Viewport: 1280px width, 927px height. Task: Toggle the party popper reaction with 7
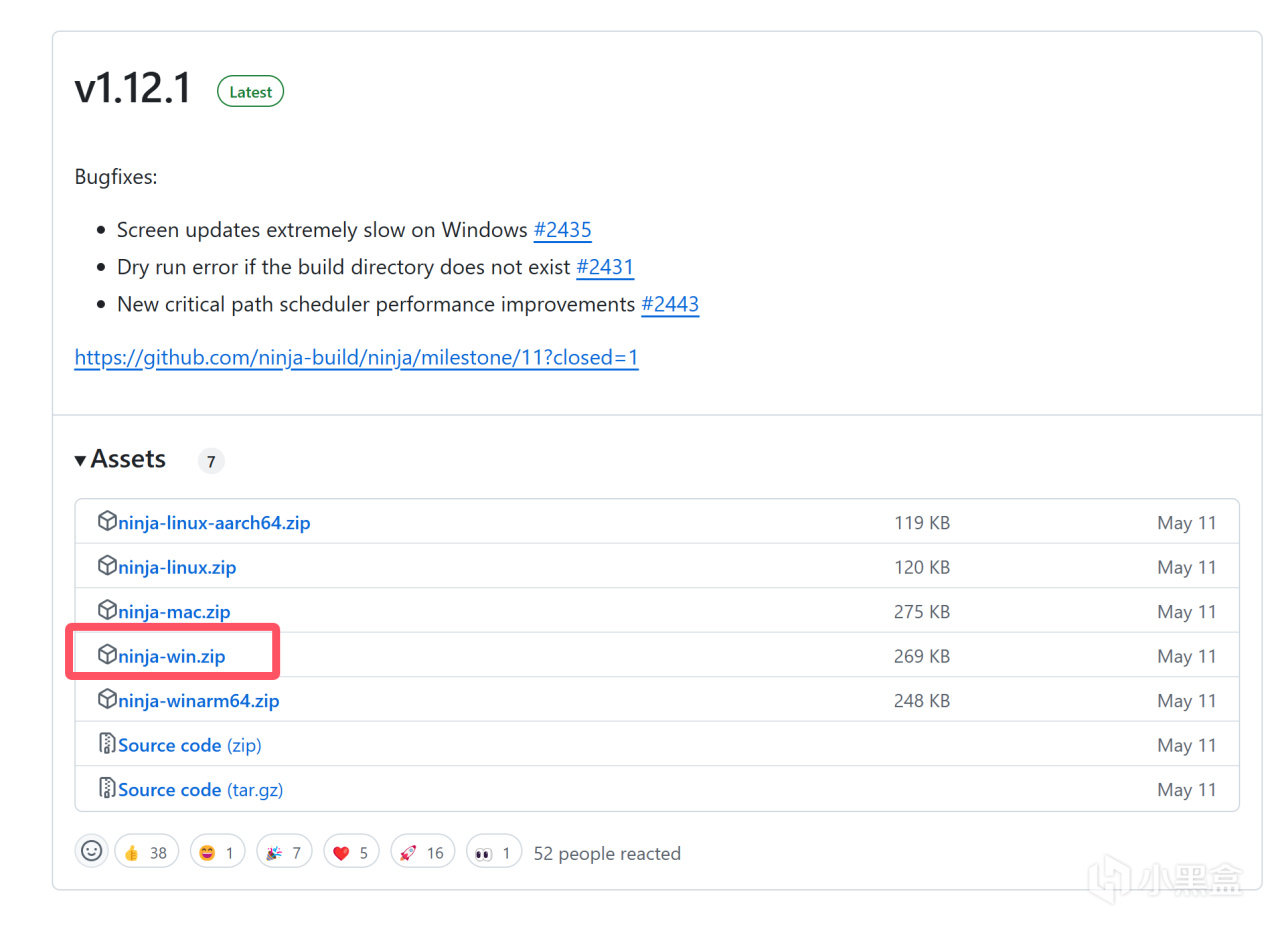284,852
